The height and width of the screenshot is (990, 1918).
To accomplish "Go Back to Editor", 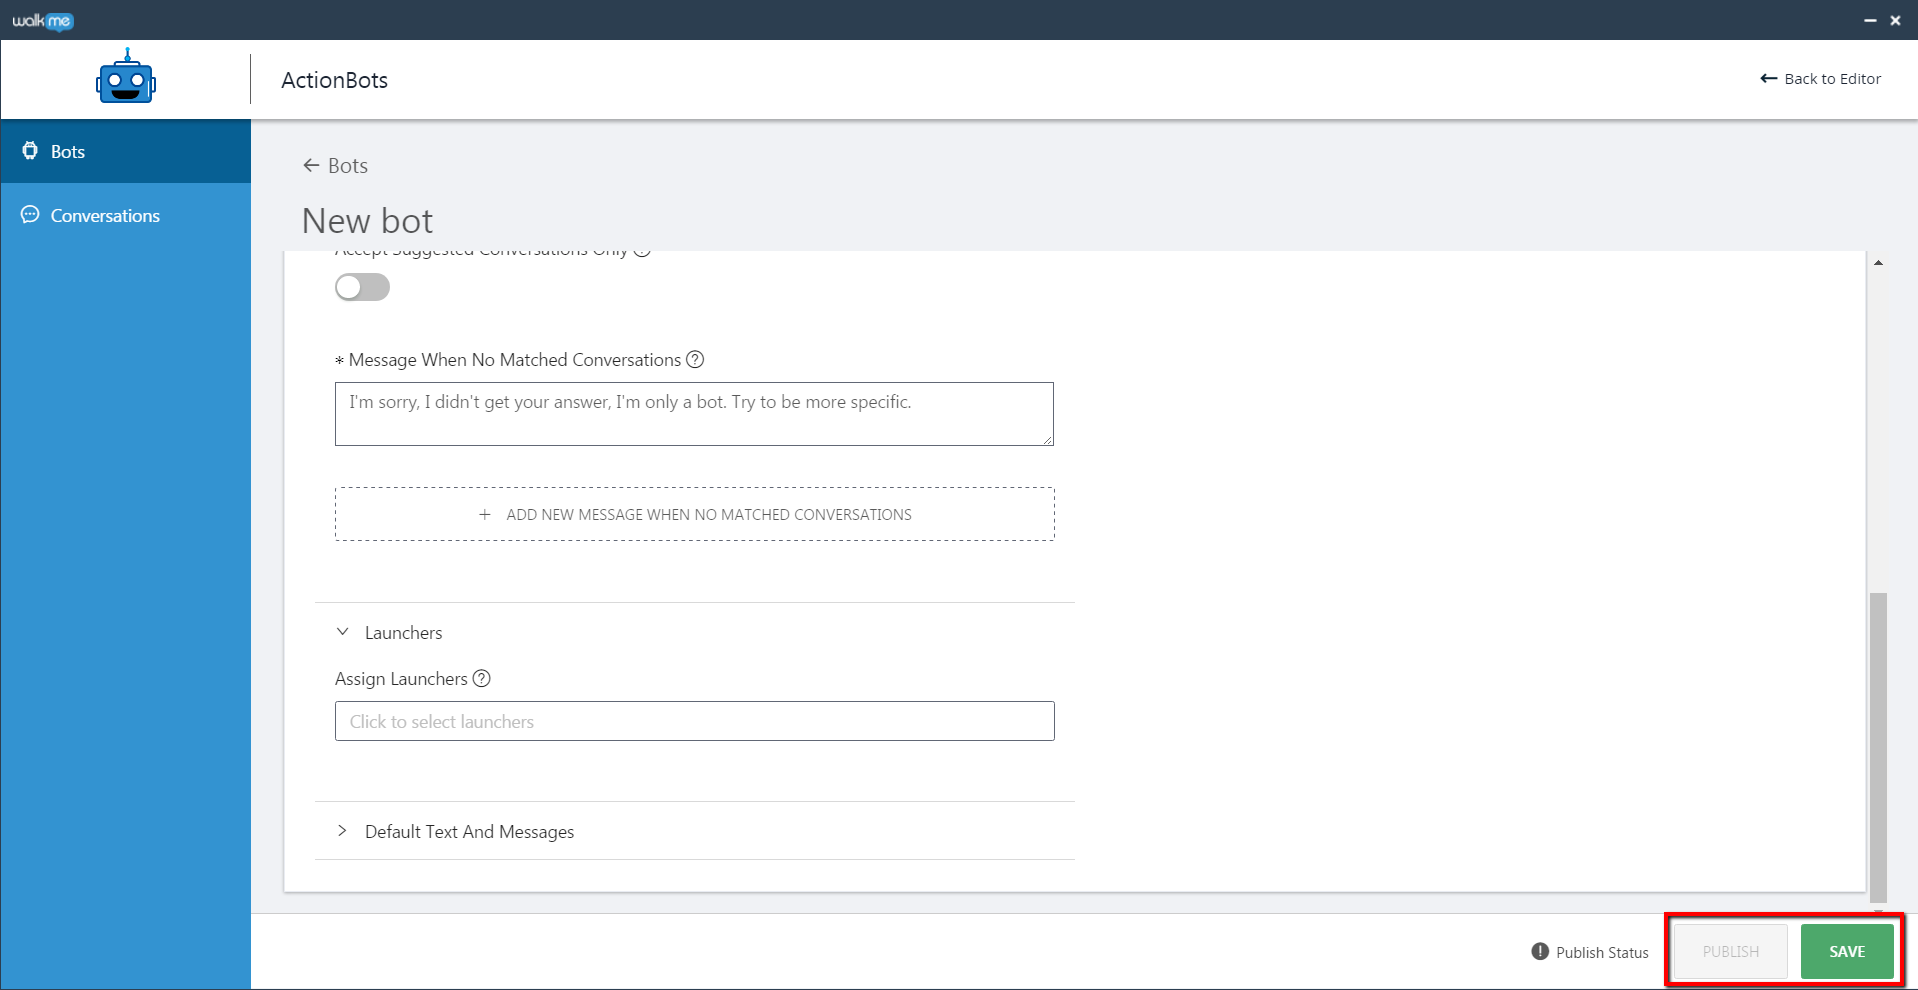I will [x=1820, y=78].
